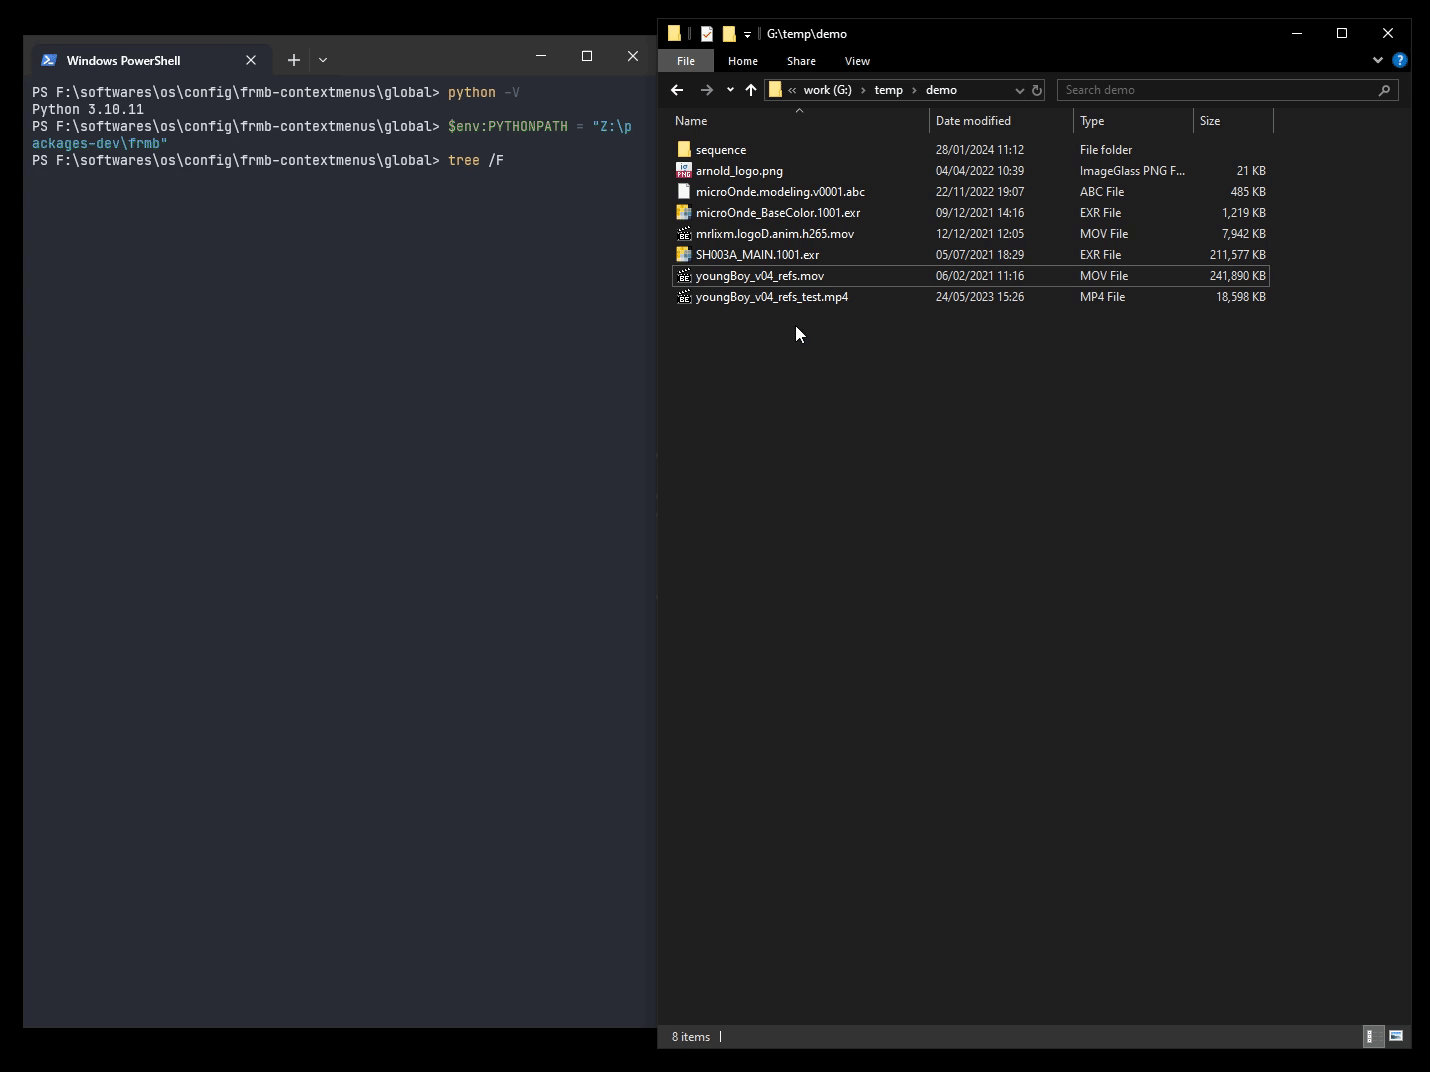Select microOnde_BaseColor.1001.exr file icon
This screenshot has height=1072, width=1430.
pos(684,213)
